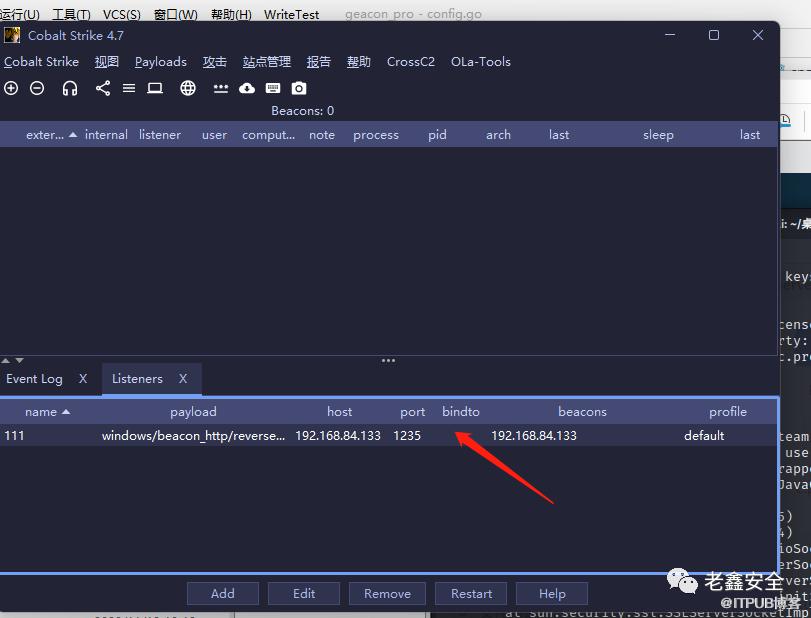This screenshot has width=811, height=618.
Task: Click the minus disconnect icon in toolbar
Action: (37, 88)
